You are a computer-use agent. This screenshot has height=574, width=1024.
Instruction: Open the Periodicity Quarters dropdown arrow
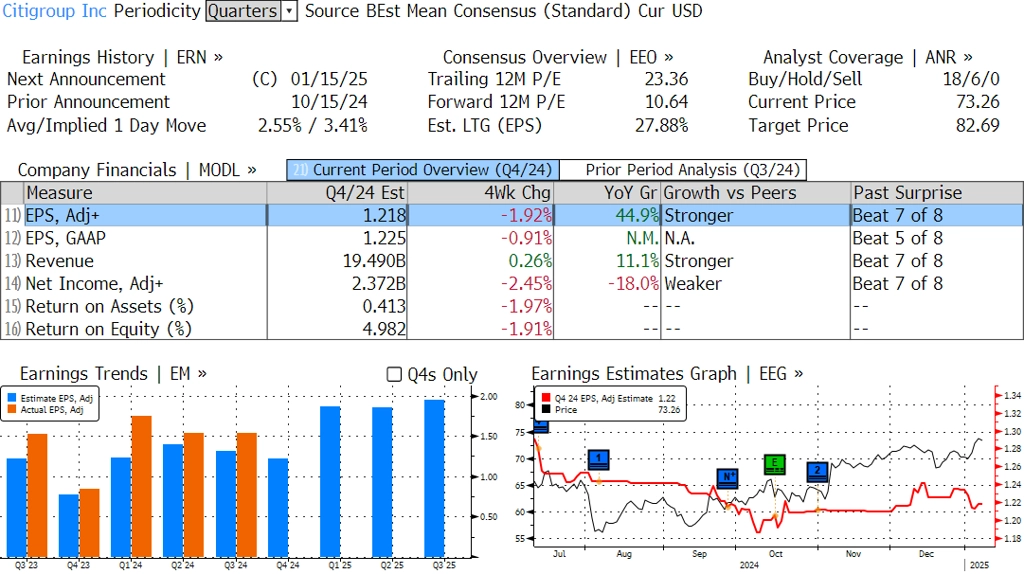click(289, 11)
